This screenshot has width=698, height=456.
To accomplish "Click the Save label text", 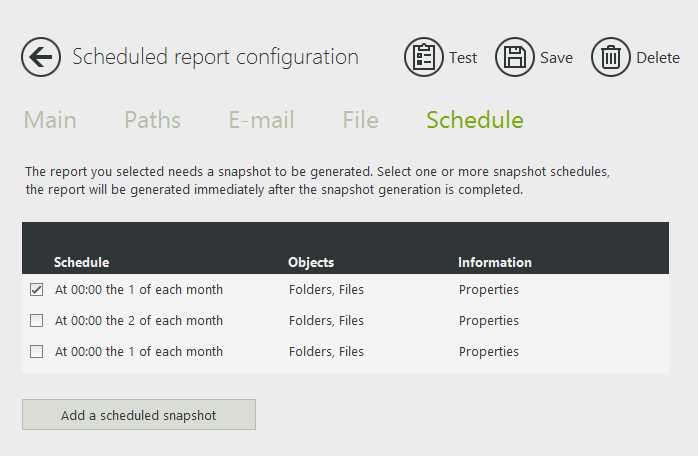I will [x=556, y=58].
